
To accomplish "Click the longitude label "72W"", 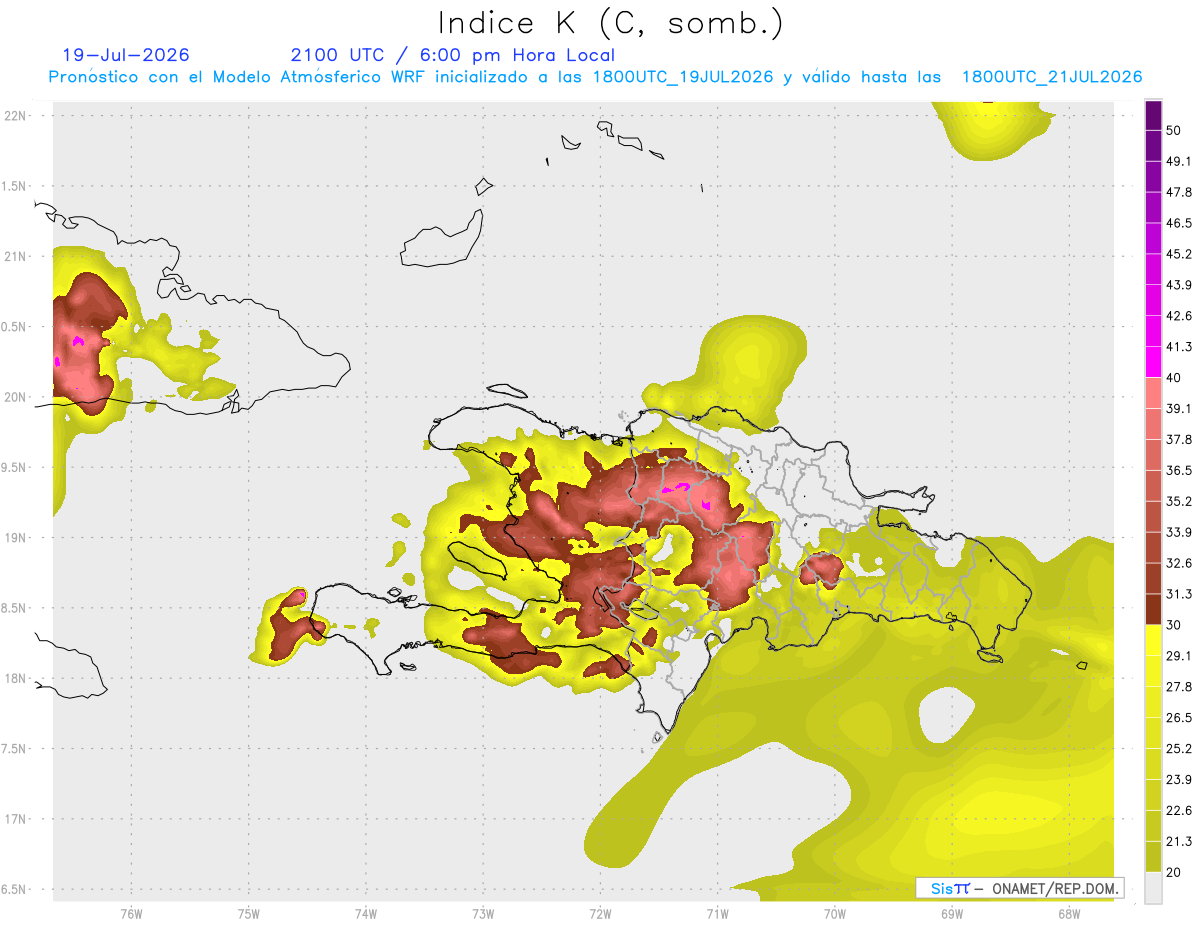I will pyautogui.click(x=600, y=913).
